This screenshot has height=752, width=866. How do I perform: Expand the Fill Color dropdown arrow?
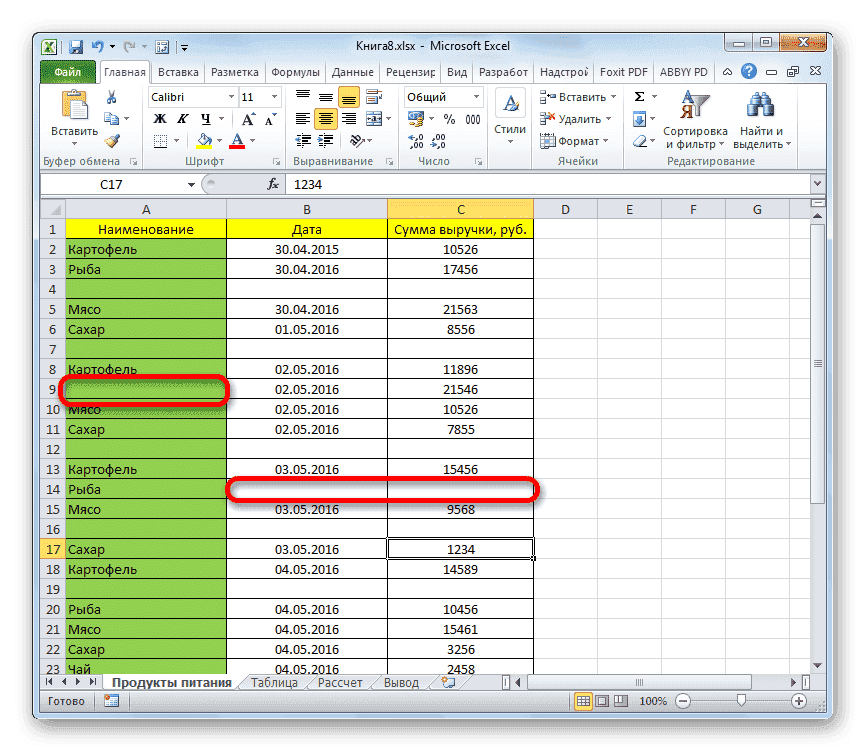click(219, 140)
